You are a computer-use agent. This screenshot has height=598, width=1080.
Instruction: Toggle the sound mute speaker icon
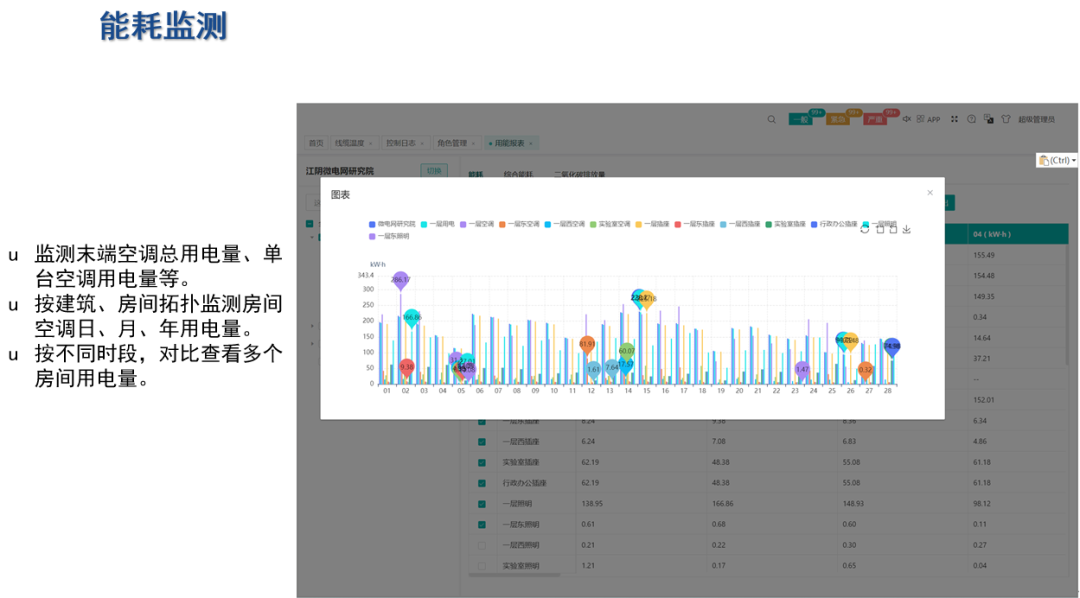point(907,119)
